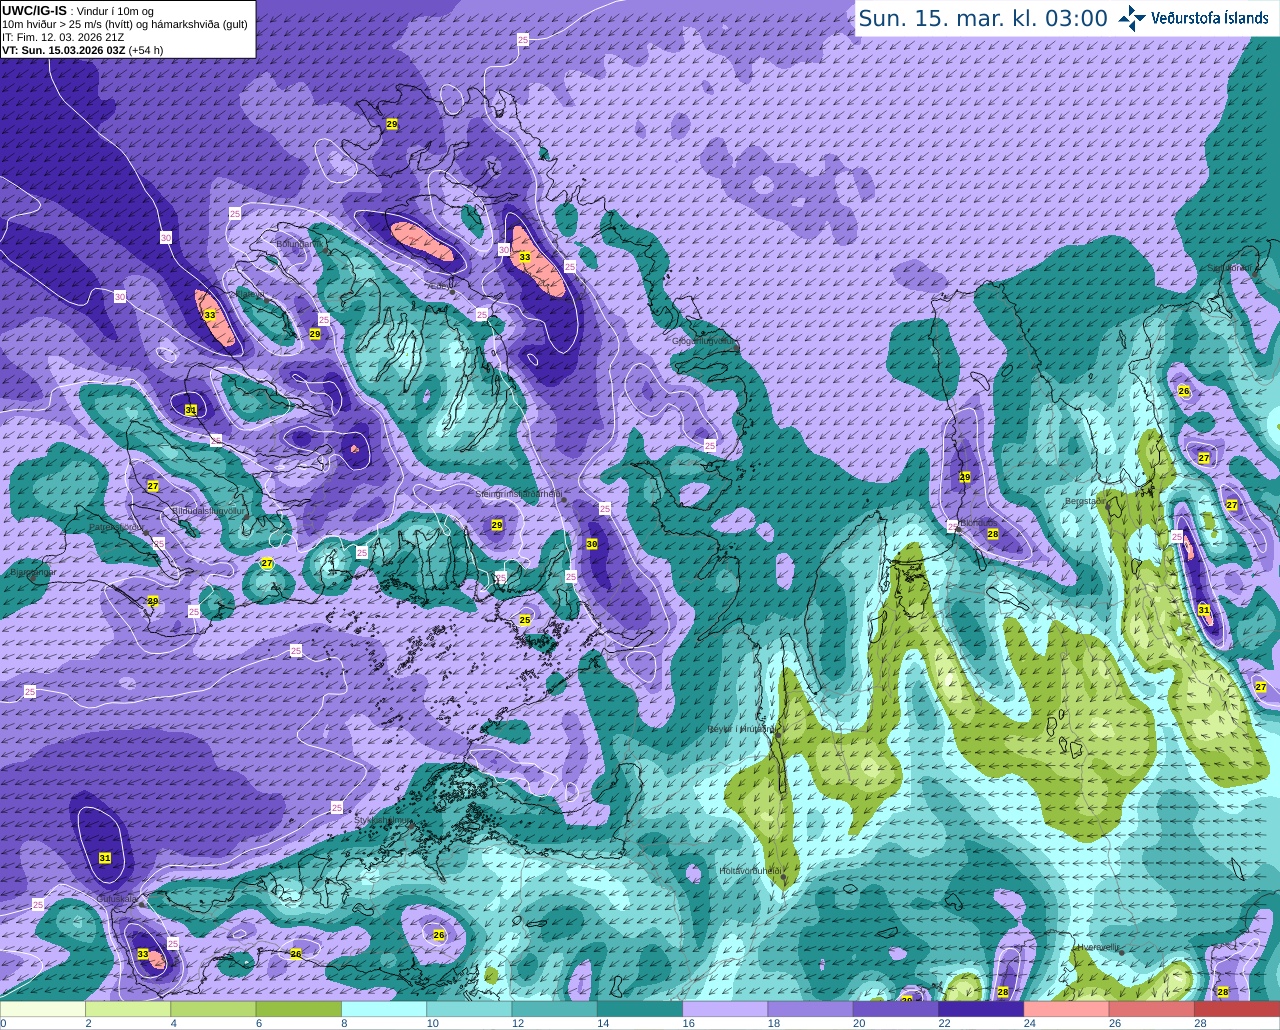1280x1030 pixels.
Task: Click the Veðurstofa Íslands wordmark text
Action: click(1210, 18)
